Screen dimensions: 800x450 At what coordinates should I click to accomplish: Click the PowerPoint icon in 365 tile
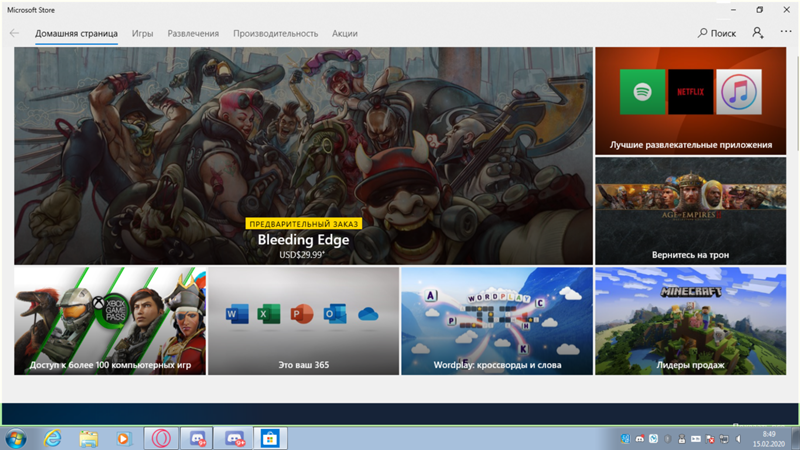[x=302, y=314]
